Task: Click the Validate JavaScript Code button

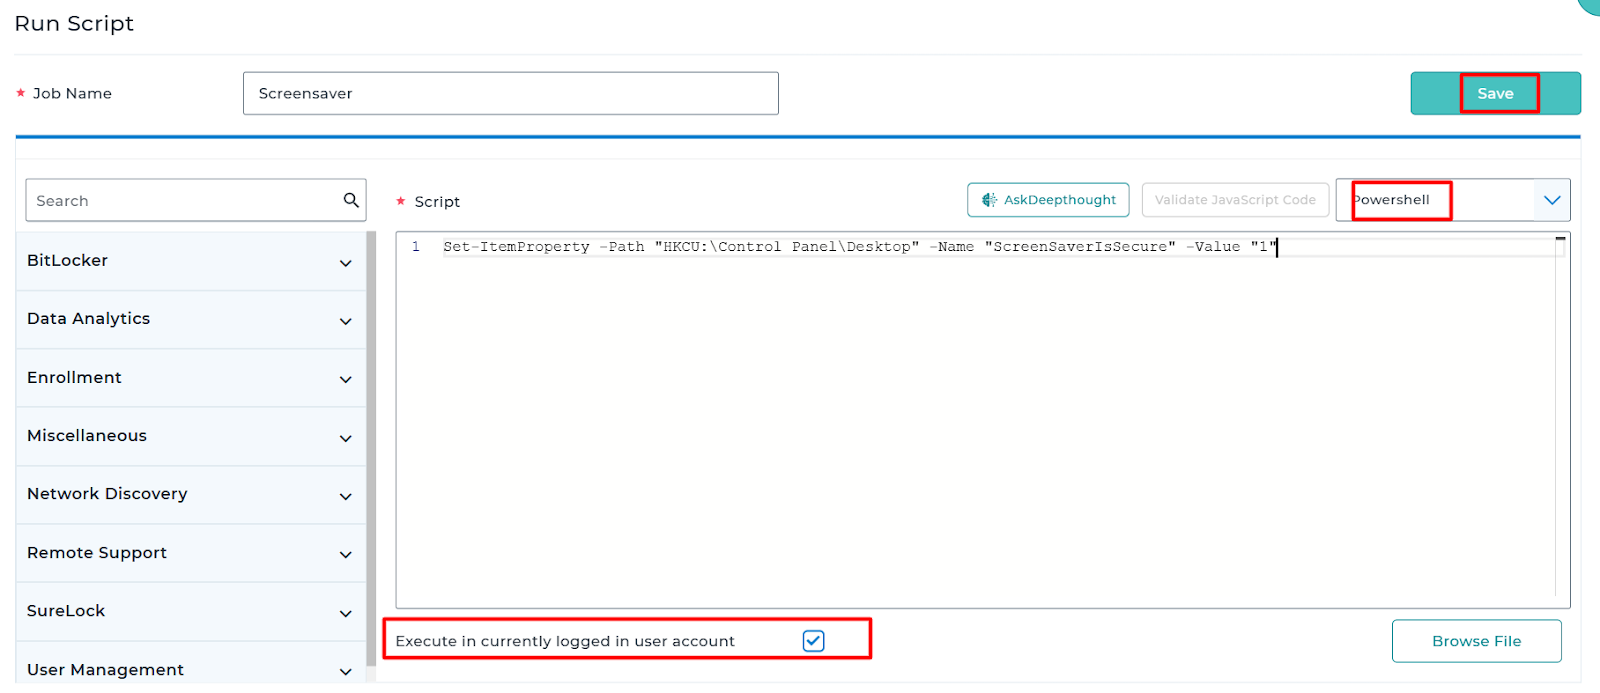Action: coord(1235,200)
